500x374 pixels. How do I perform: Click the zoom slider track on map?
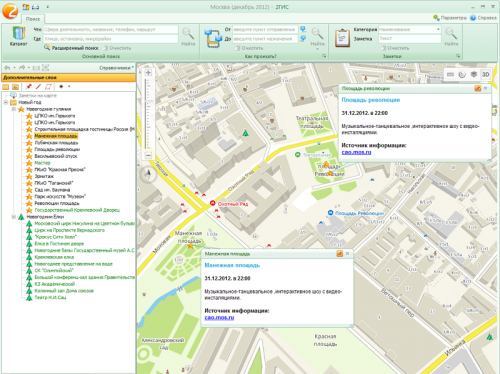[x=148, y=114]
